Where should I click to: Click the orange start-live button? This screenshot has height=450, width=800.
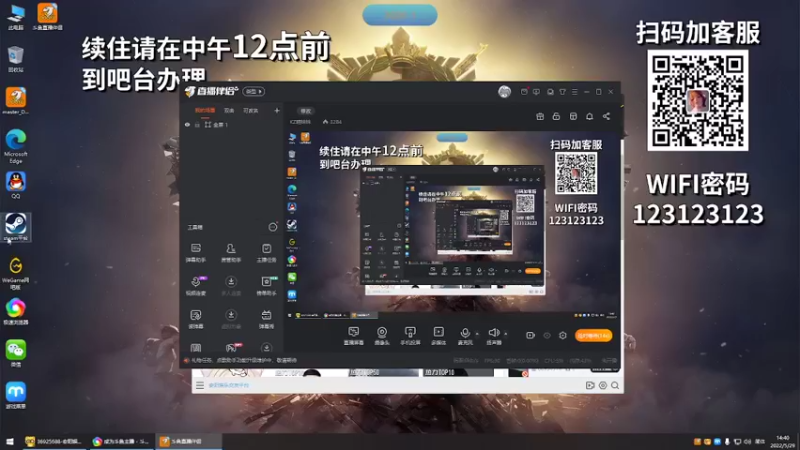coord(593,335)
